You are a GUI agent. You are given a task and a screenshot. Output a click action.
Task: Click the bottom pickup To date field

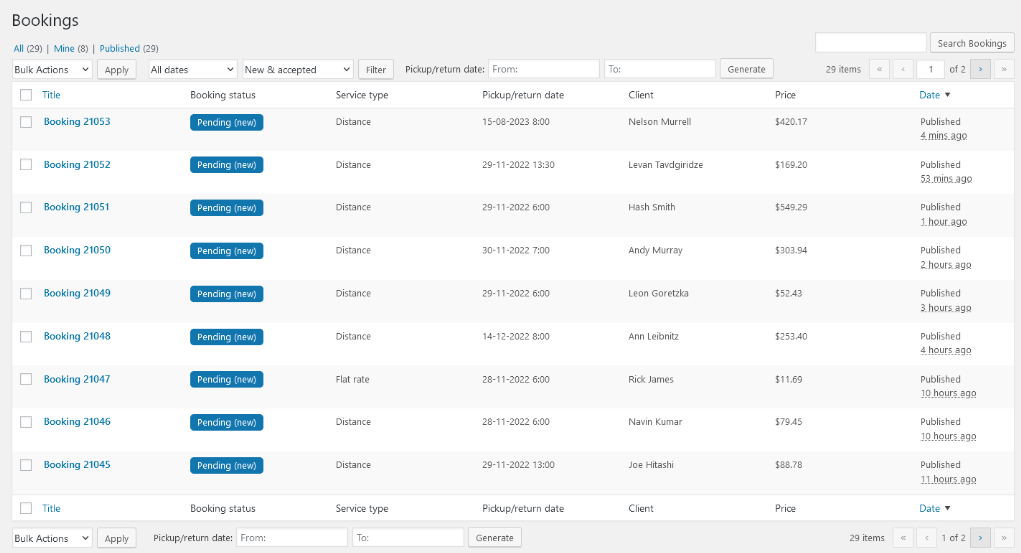point(408,538)
